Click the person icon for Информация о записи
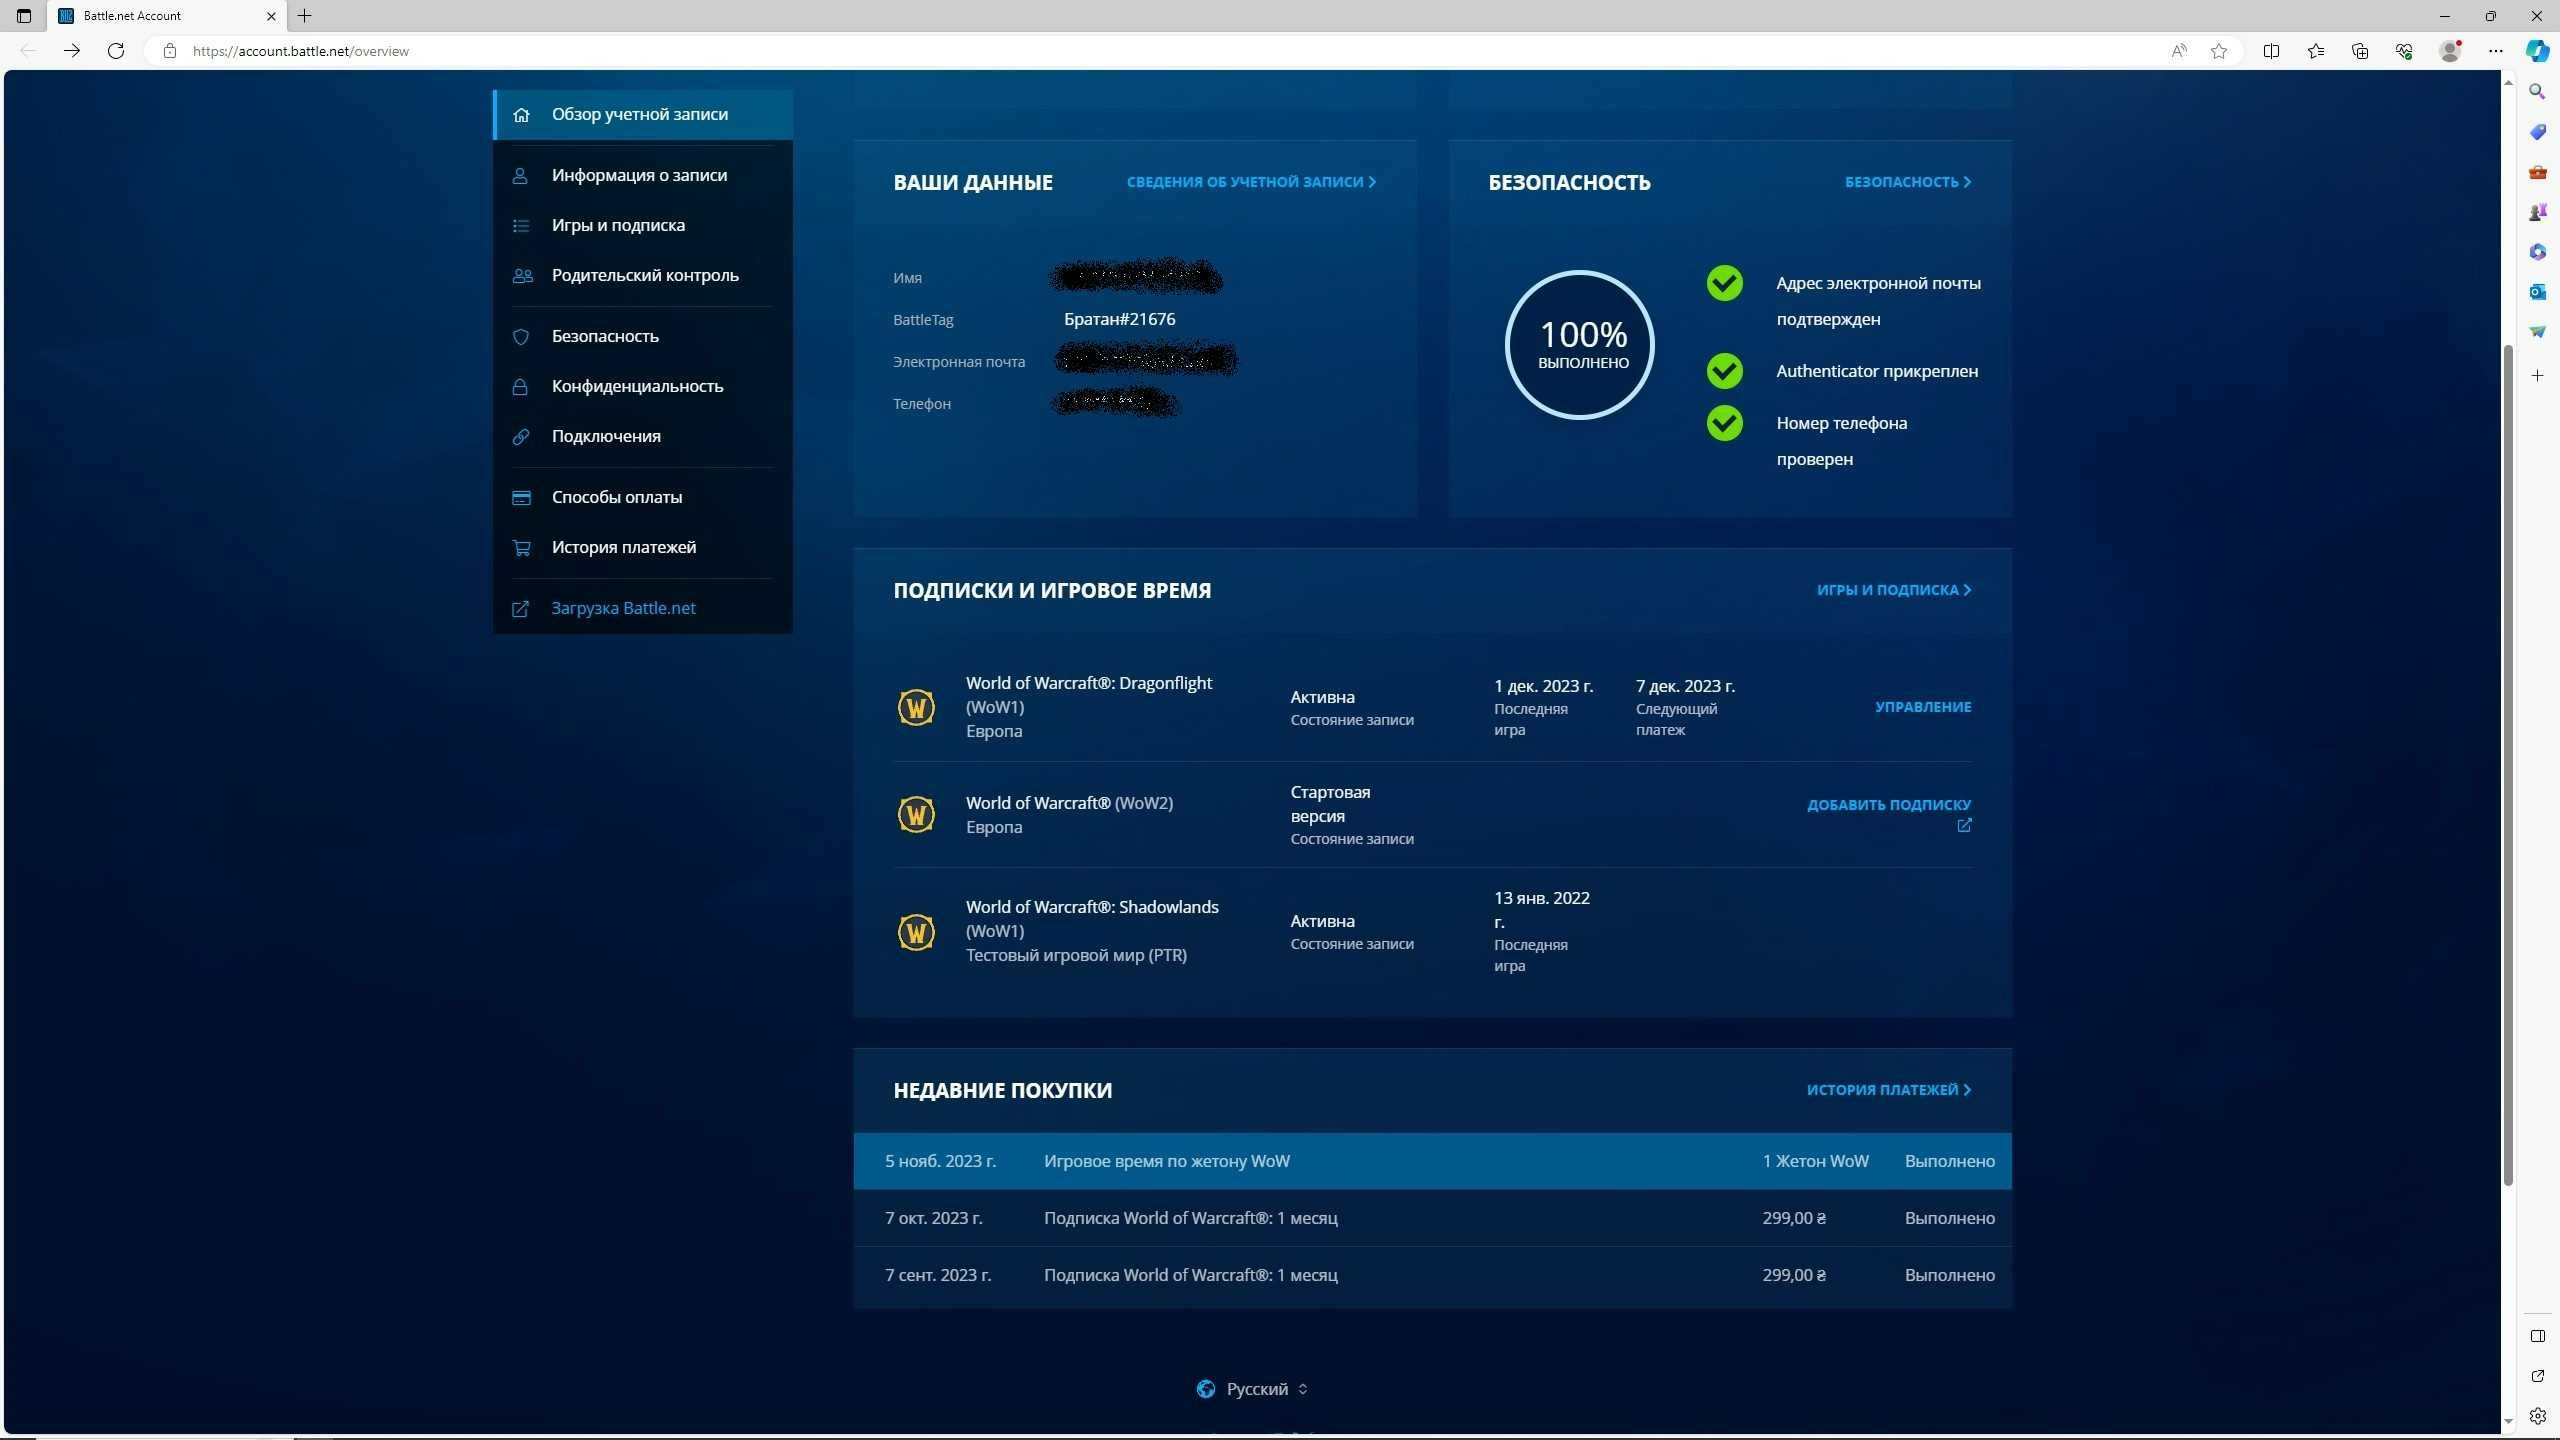The image size is (2560, 1440). [520, 176]
